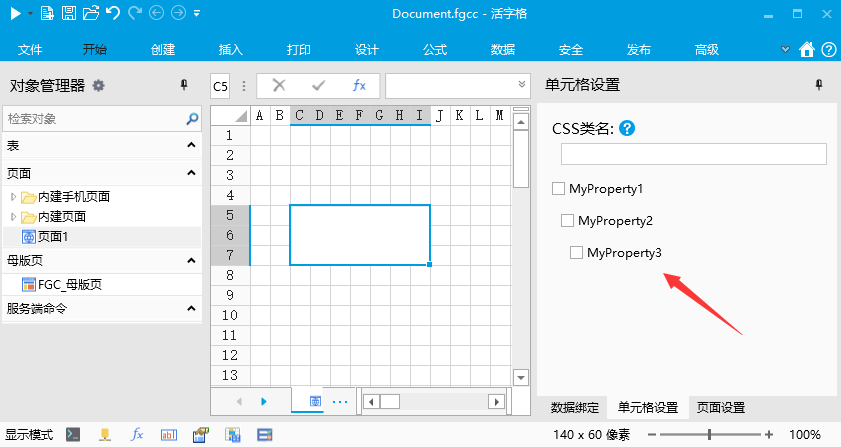The width and height of the screenshot is (841, 447).
Task: Collapse the 页面 section
Action: (x=191, y=173)
